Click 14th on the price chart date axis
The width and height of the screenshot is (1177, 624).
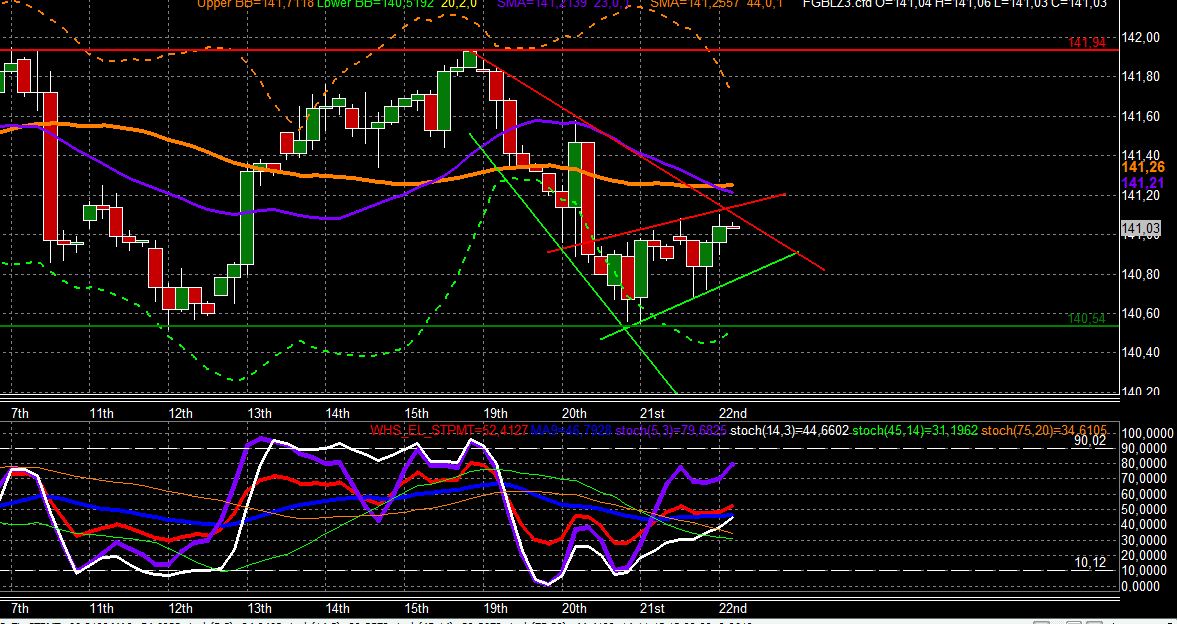click(338, 413)
